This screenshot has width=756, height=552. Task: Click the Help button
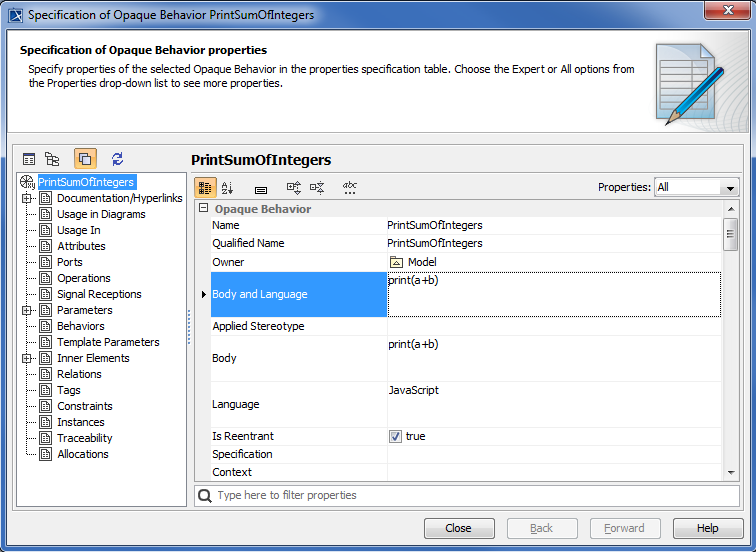pyautogui.click(x=707, y=528)
